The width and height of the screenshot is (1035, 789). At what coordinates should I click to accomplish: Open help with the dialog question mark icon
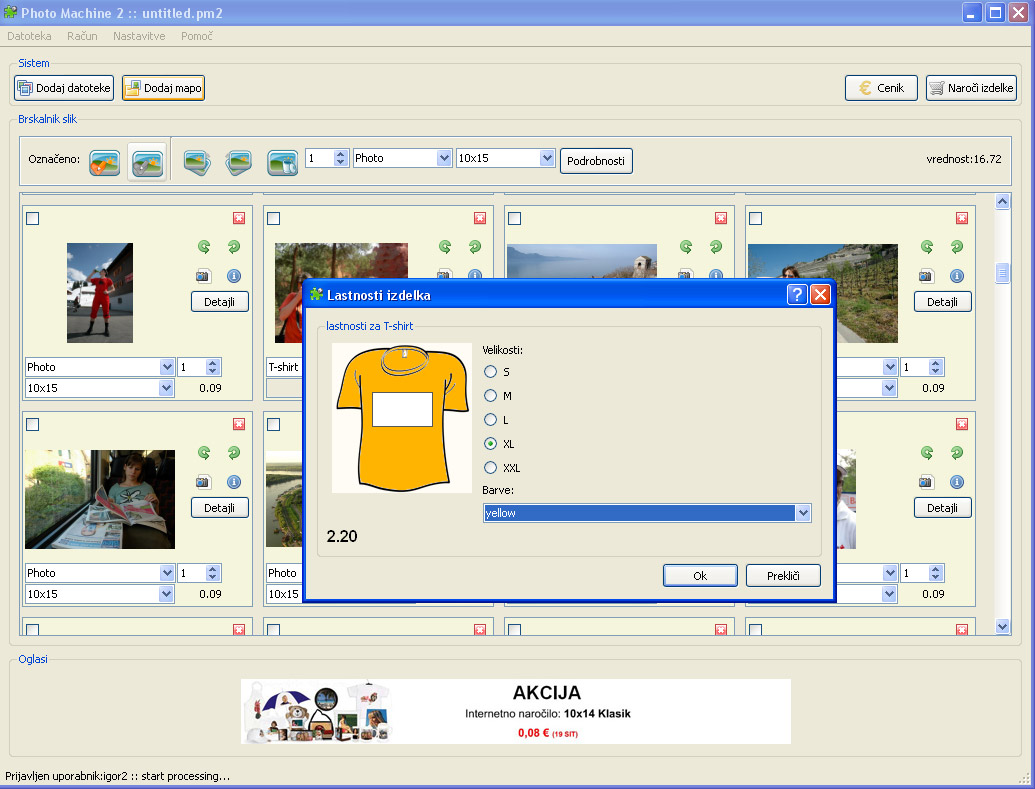pyautogui.click(x=797, y=295)
